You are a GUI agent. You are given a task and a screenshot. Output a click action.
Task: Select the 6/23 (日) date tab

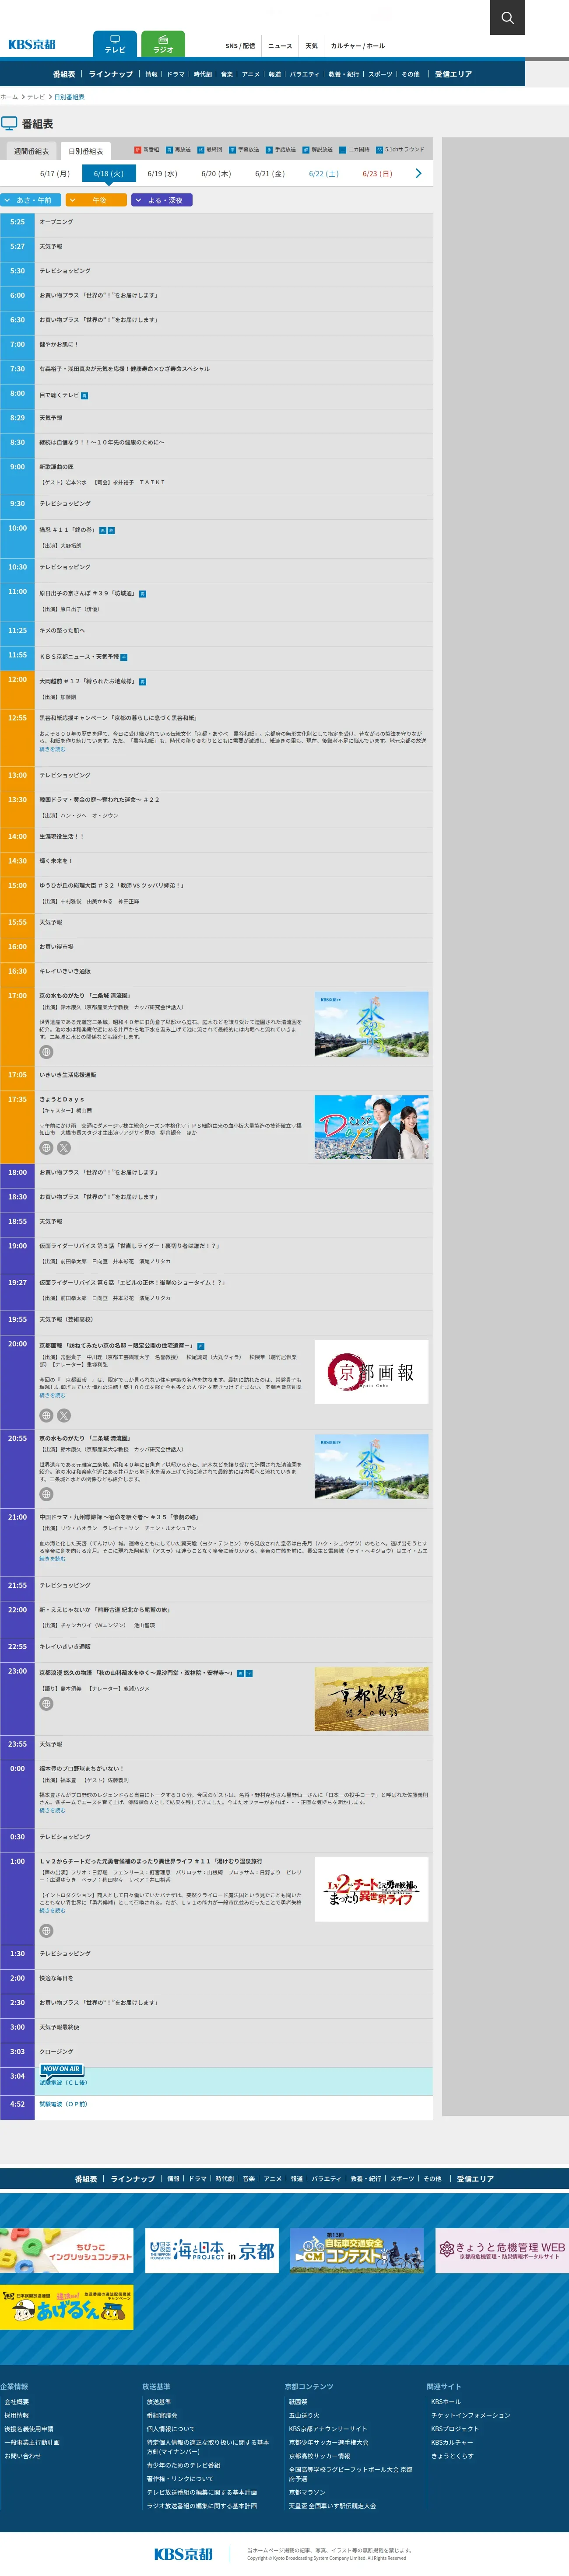coord(377,174)
